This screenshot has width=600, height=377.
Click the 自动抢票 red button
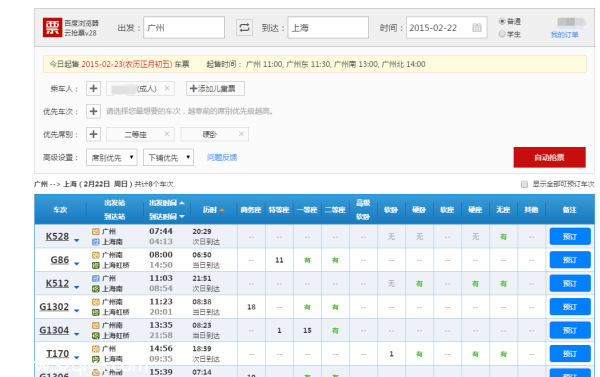(x=549, y=157)
